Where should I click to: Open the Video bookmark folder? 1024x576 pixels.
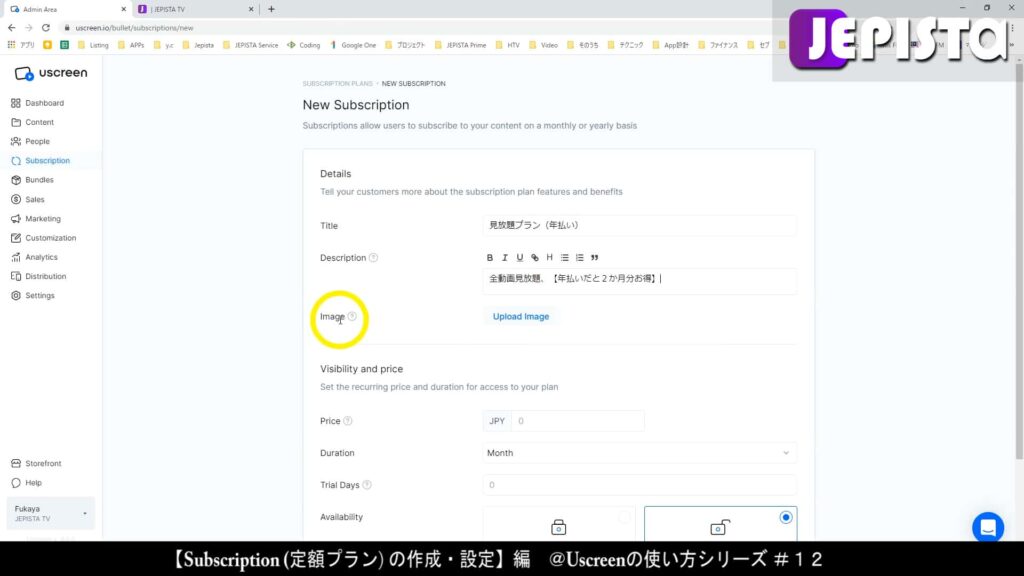point(543,45)
